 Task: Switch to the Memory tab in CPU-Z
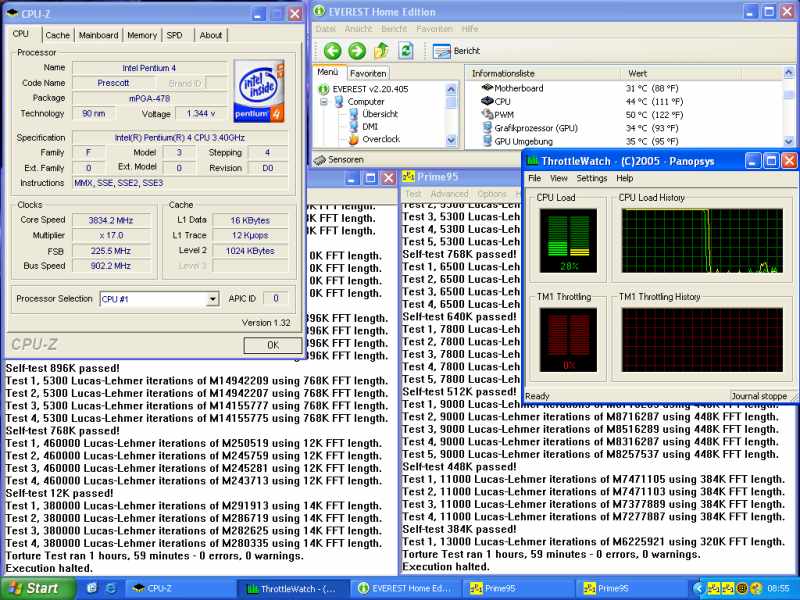tap(142, 35)
